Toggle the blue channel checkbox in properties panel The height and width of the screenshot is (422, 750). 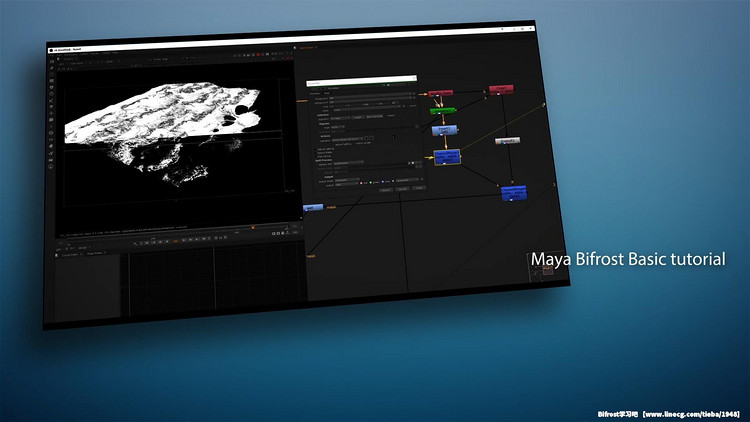click(x=383, y=182)
